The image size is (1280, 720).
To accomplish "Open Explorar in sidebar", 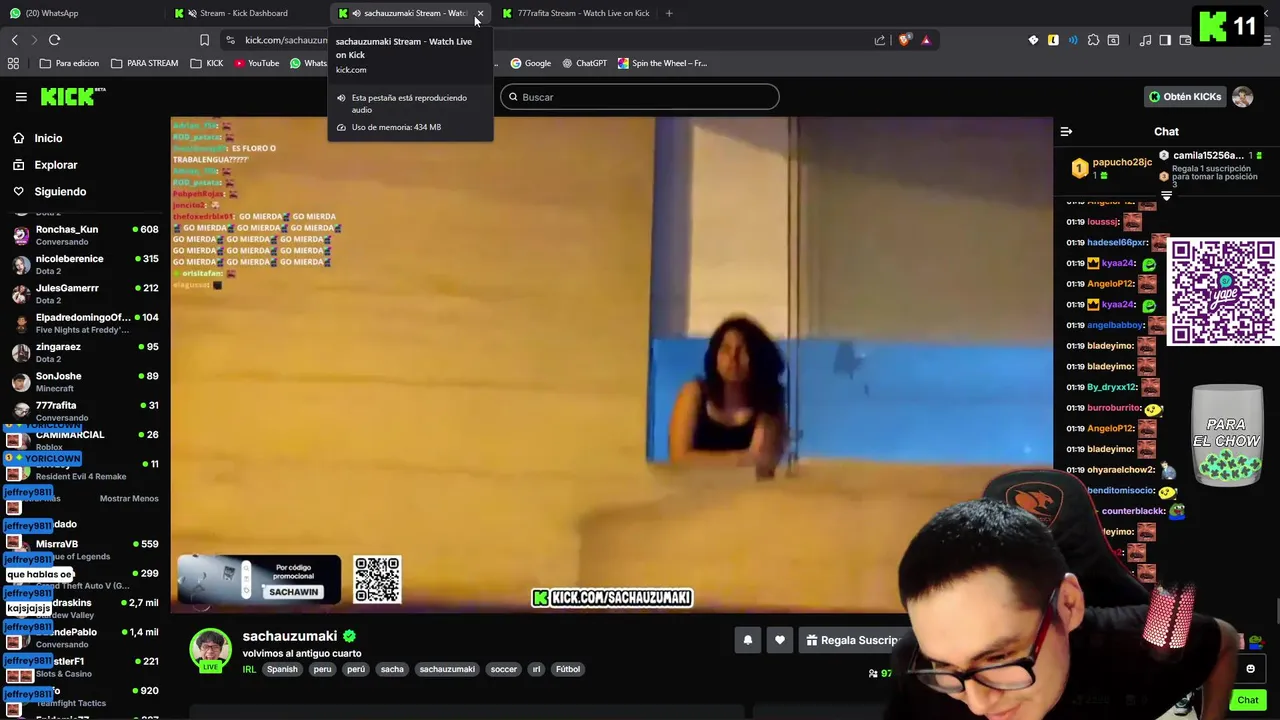I will pyautogui.click(x=55, y=165).
